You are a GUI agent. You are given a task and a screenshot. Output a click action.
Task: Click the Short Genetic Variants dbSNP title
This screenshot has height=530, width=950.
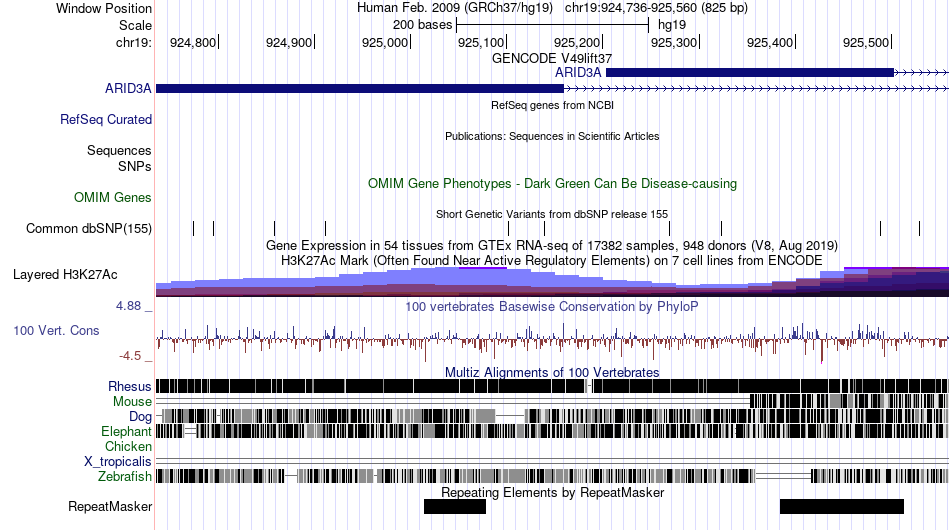pos(552,214)
